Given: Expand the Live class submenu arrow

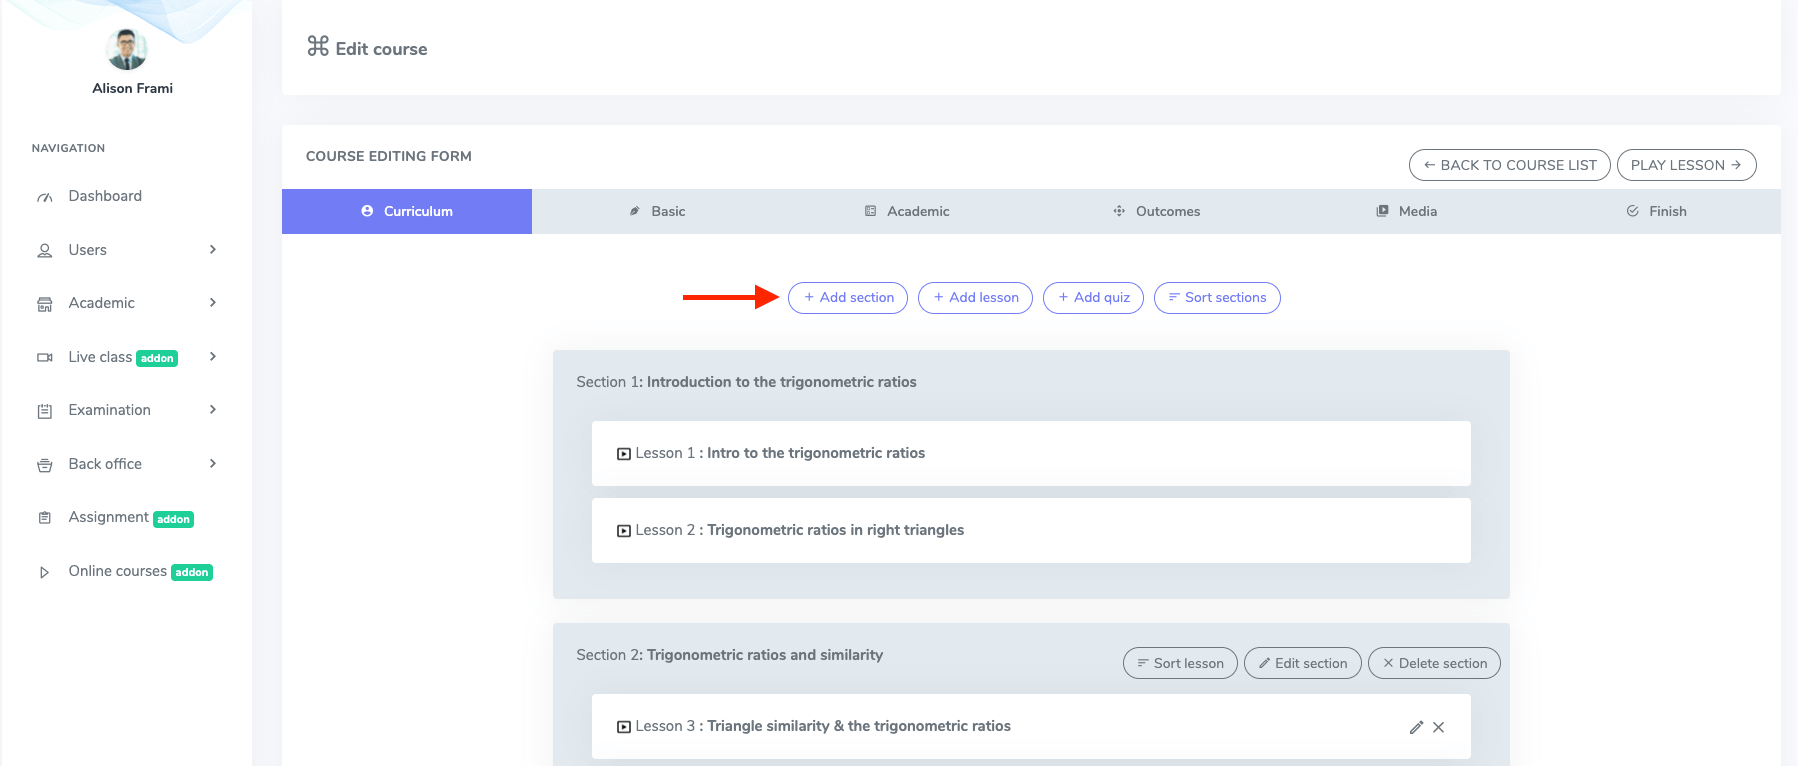Looking at the screenshot, I should [212, 357].
